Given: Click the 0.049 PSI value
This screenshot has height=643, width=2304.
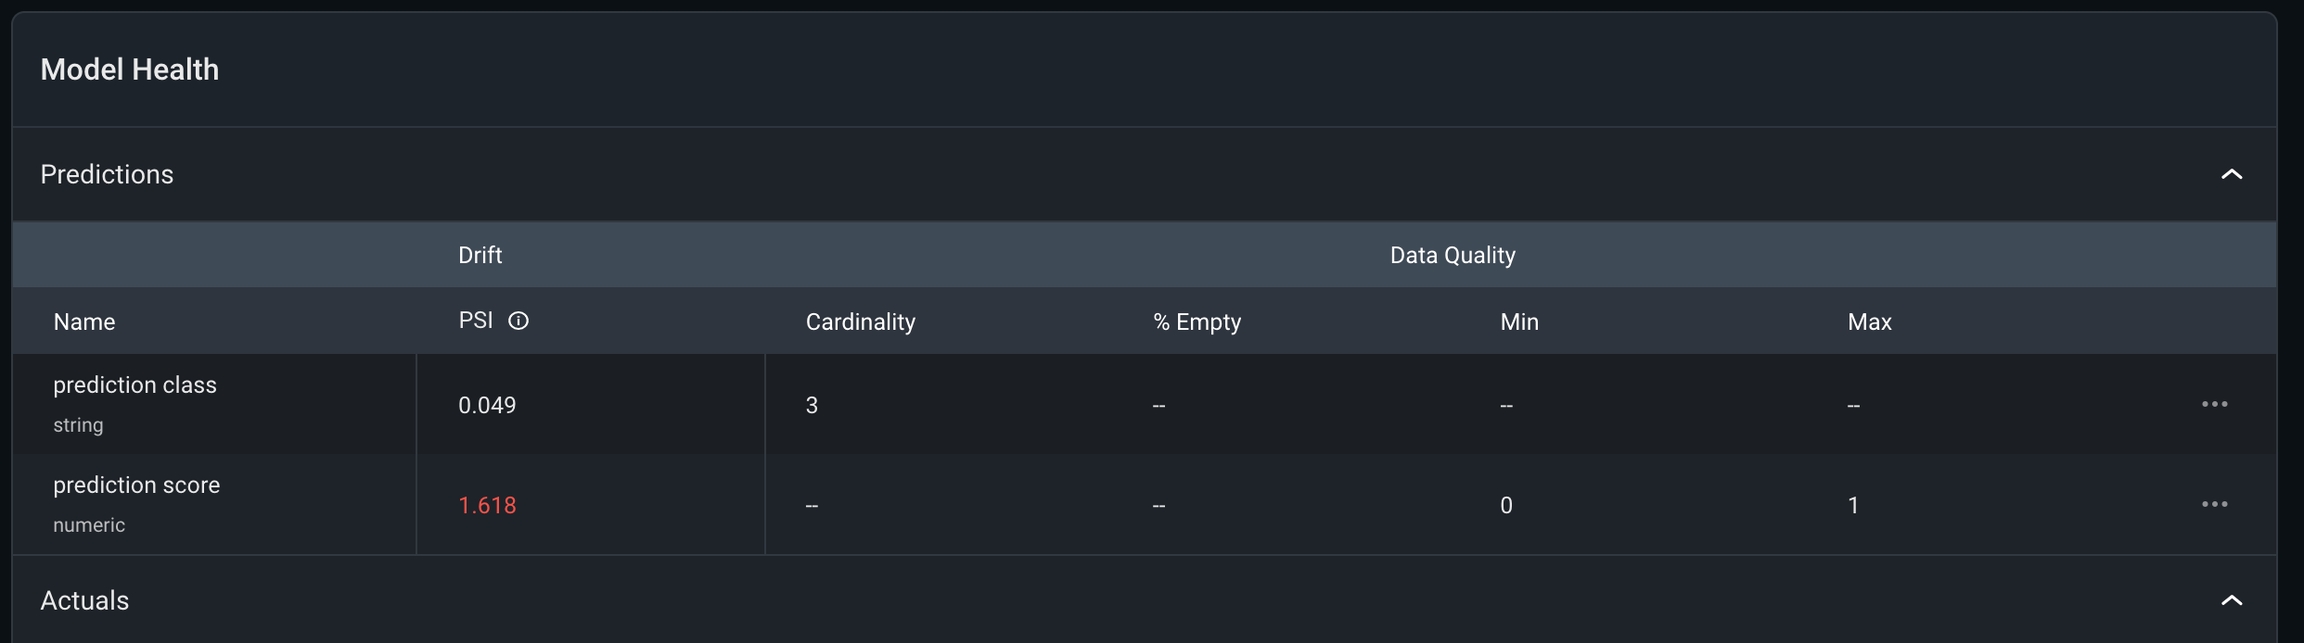Looking at the screenshot, I should coord(487,406).
